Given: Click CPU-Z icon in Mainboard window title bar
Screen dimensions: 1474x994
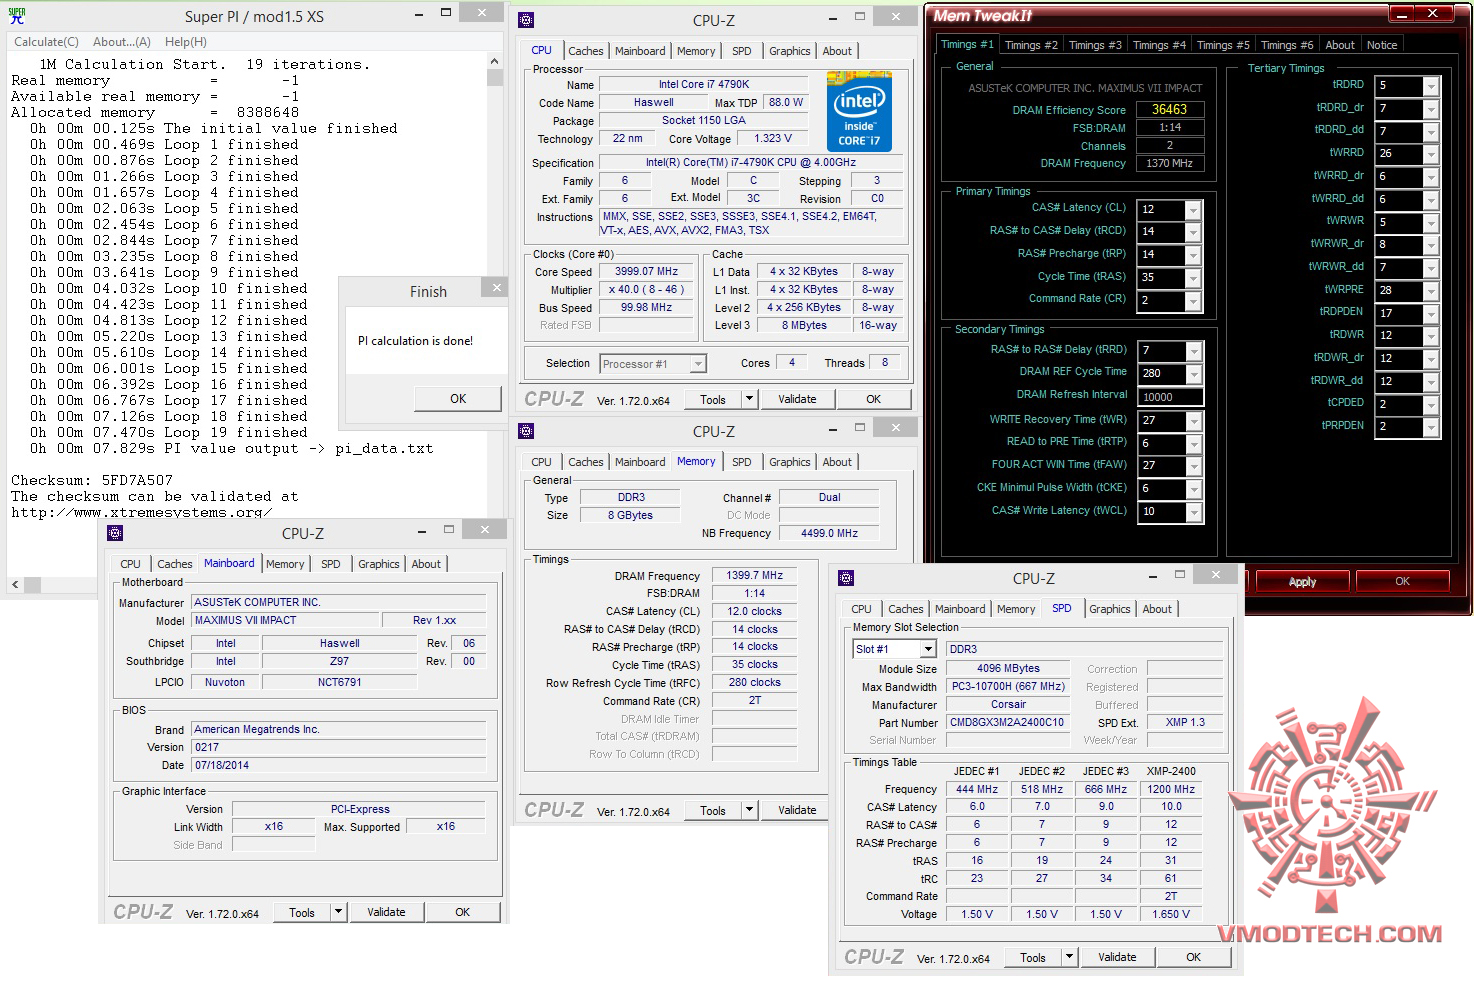Looking at the screenshot, I should click(x=115, y=533).
